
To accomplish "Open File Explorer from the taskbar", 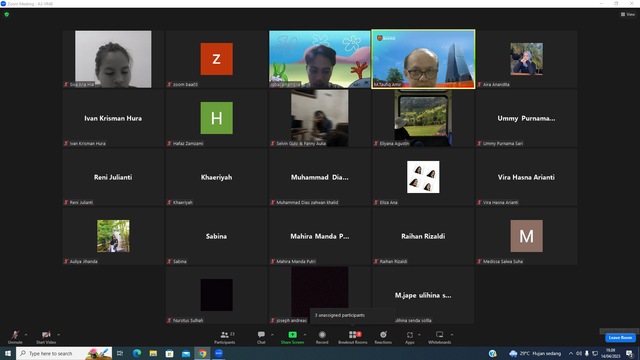I will point(153,353).
